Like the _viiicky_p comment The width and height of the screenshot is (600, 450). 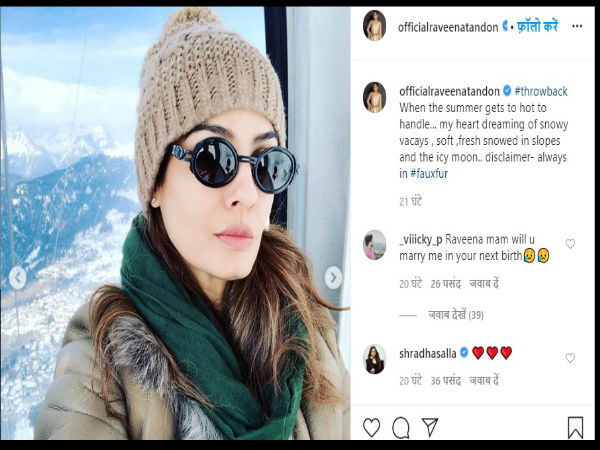click(570, 243)
